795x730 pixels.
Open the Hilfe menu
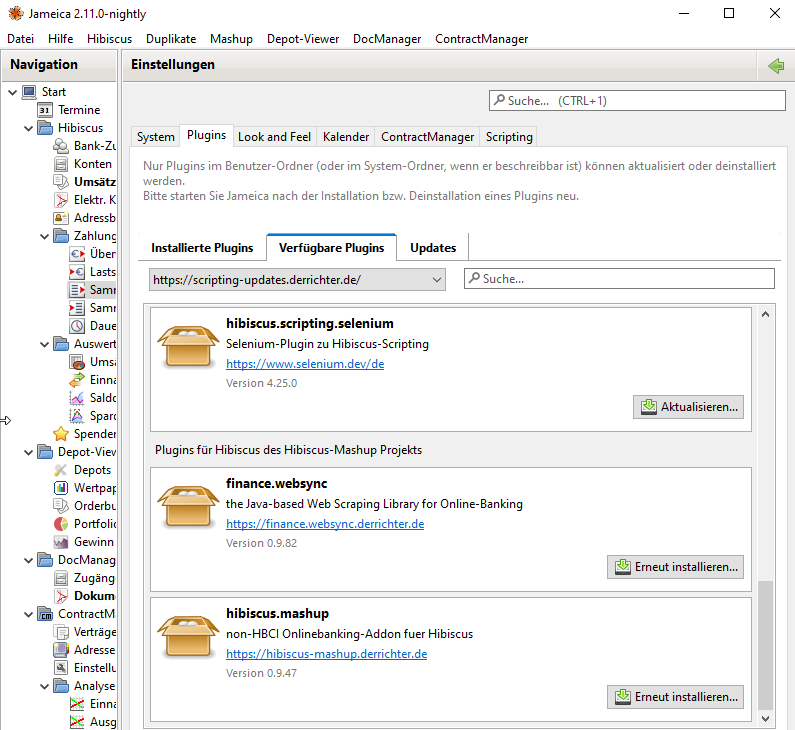60,39
